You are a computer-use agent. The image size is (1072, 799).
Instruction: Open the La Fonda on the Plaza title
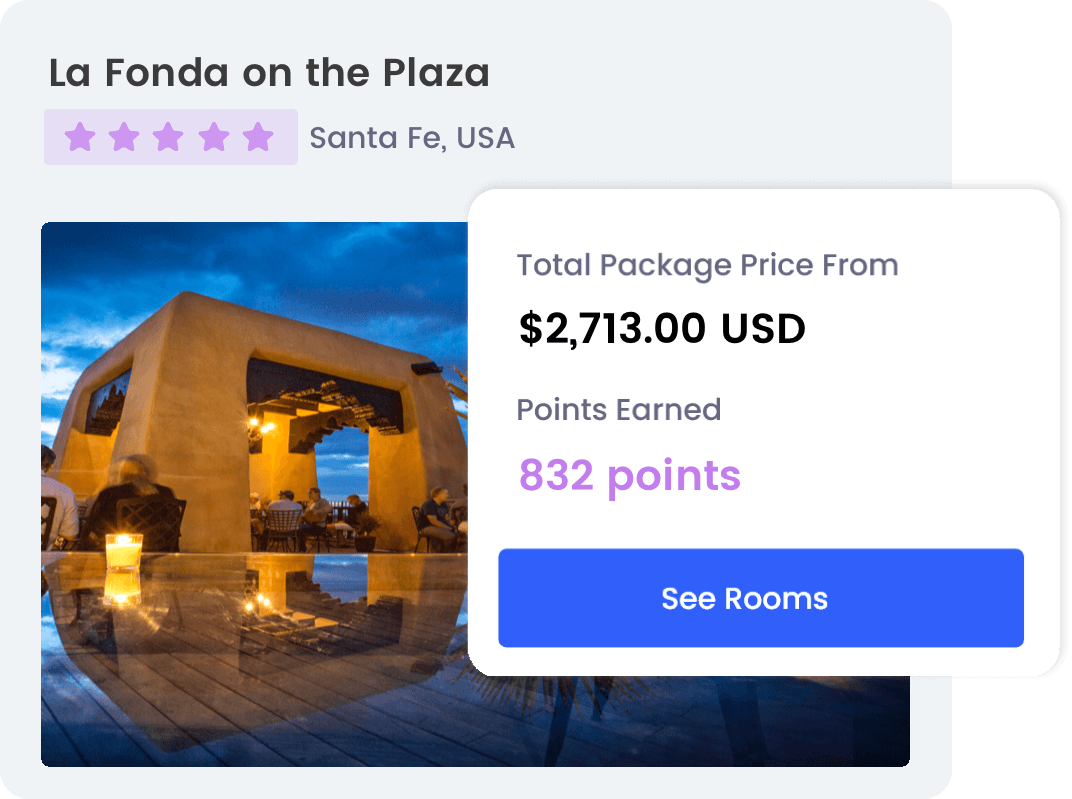(x=269, y=73)
